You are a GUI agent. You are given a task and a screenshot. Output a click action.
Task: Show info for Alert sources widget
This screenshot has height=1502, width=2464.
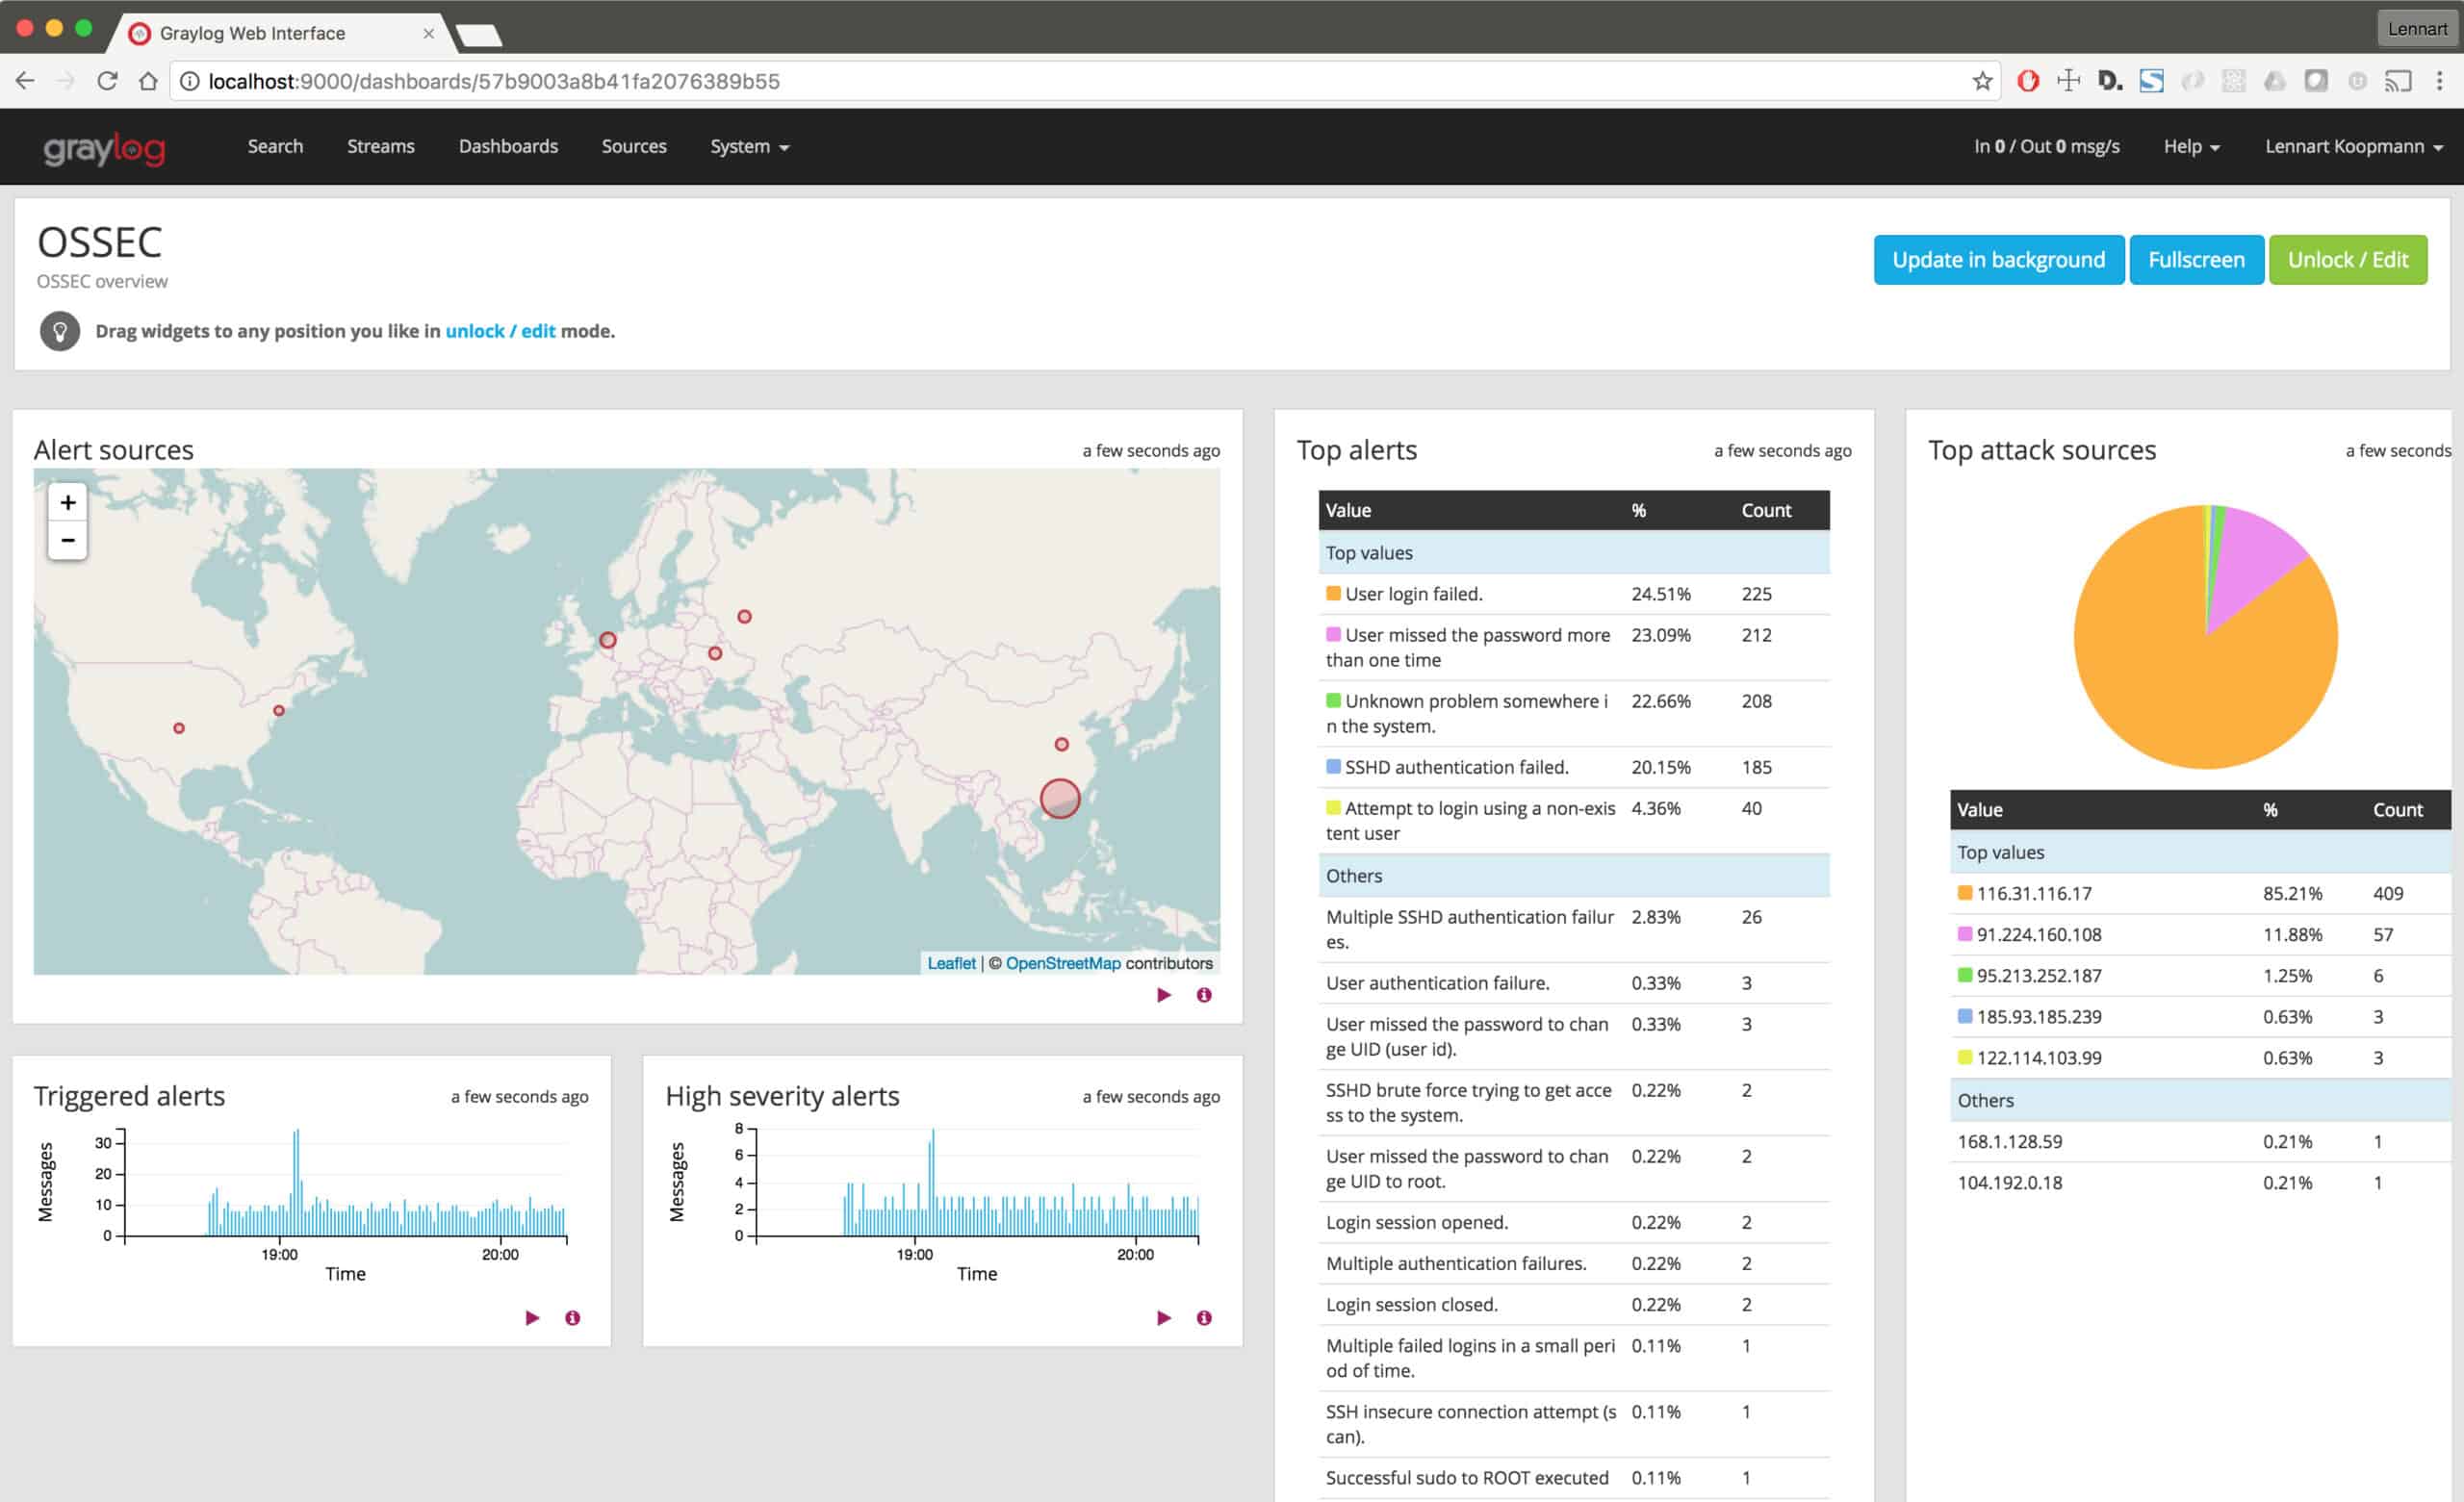pos(1204,995)
